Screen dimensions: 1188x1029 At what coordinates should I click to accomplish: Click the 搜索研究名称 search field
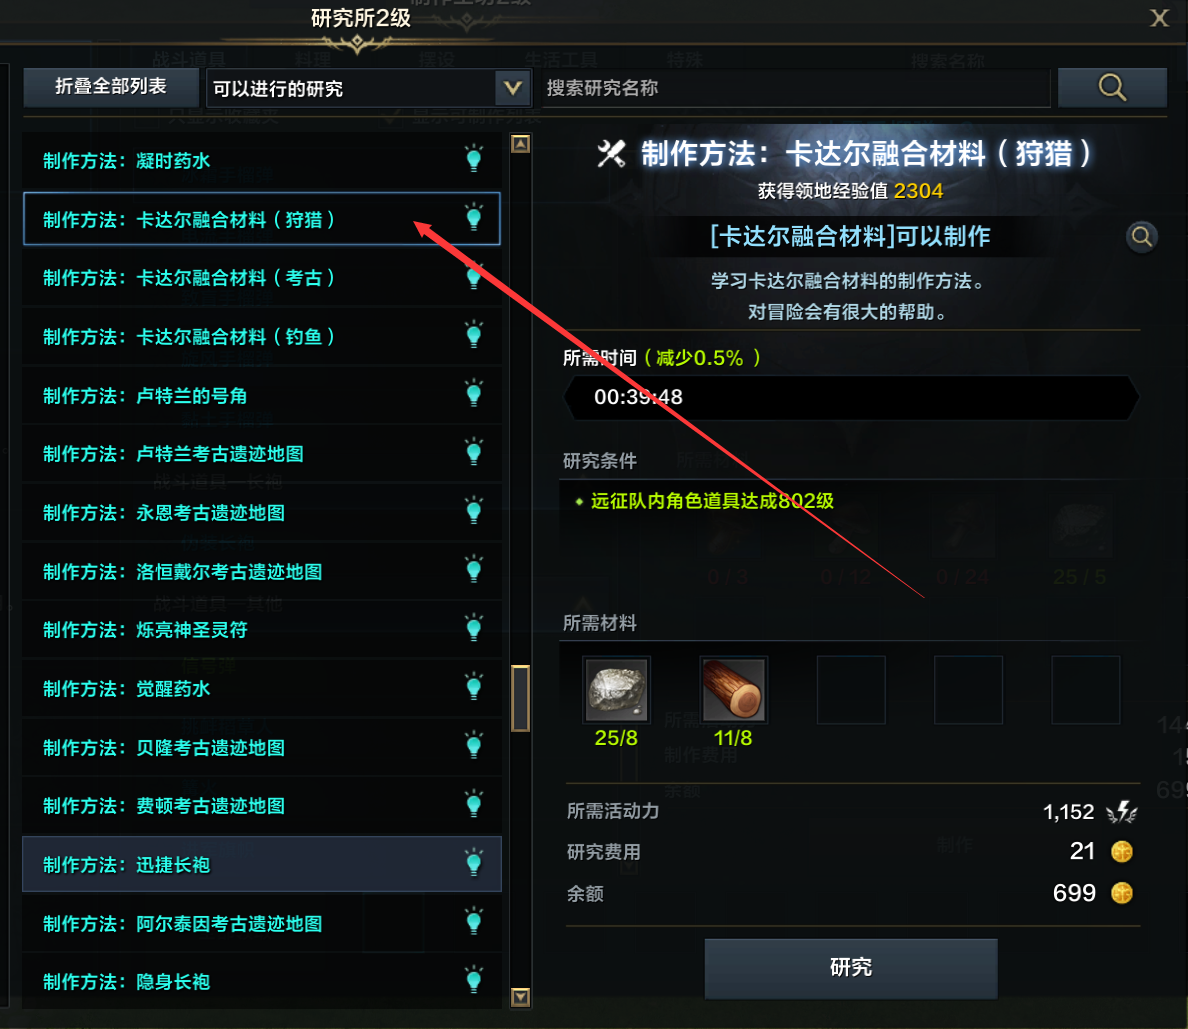tap(794, 88)
